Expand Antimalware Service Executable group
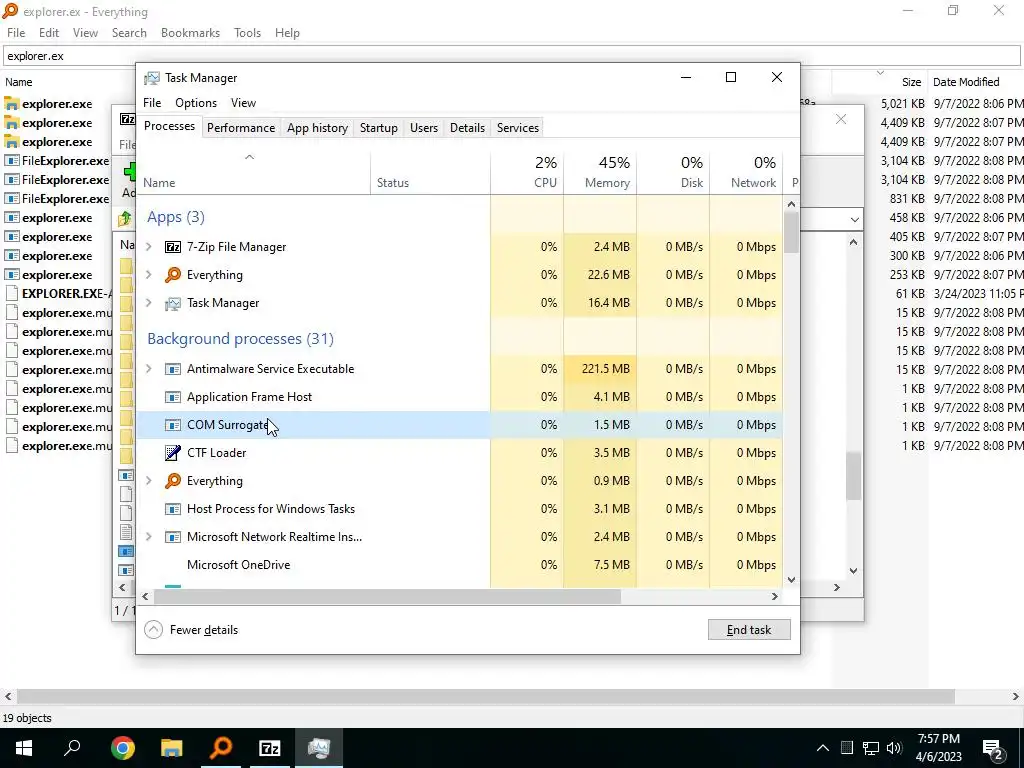This screenshot has height=768, width=1024. point(149,369)
